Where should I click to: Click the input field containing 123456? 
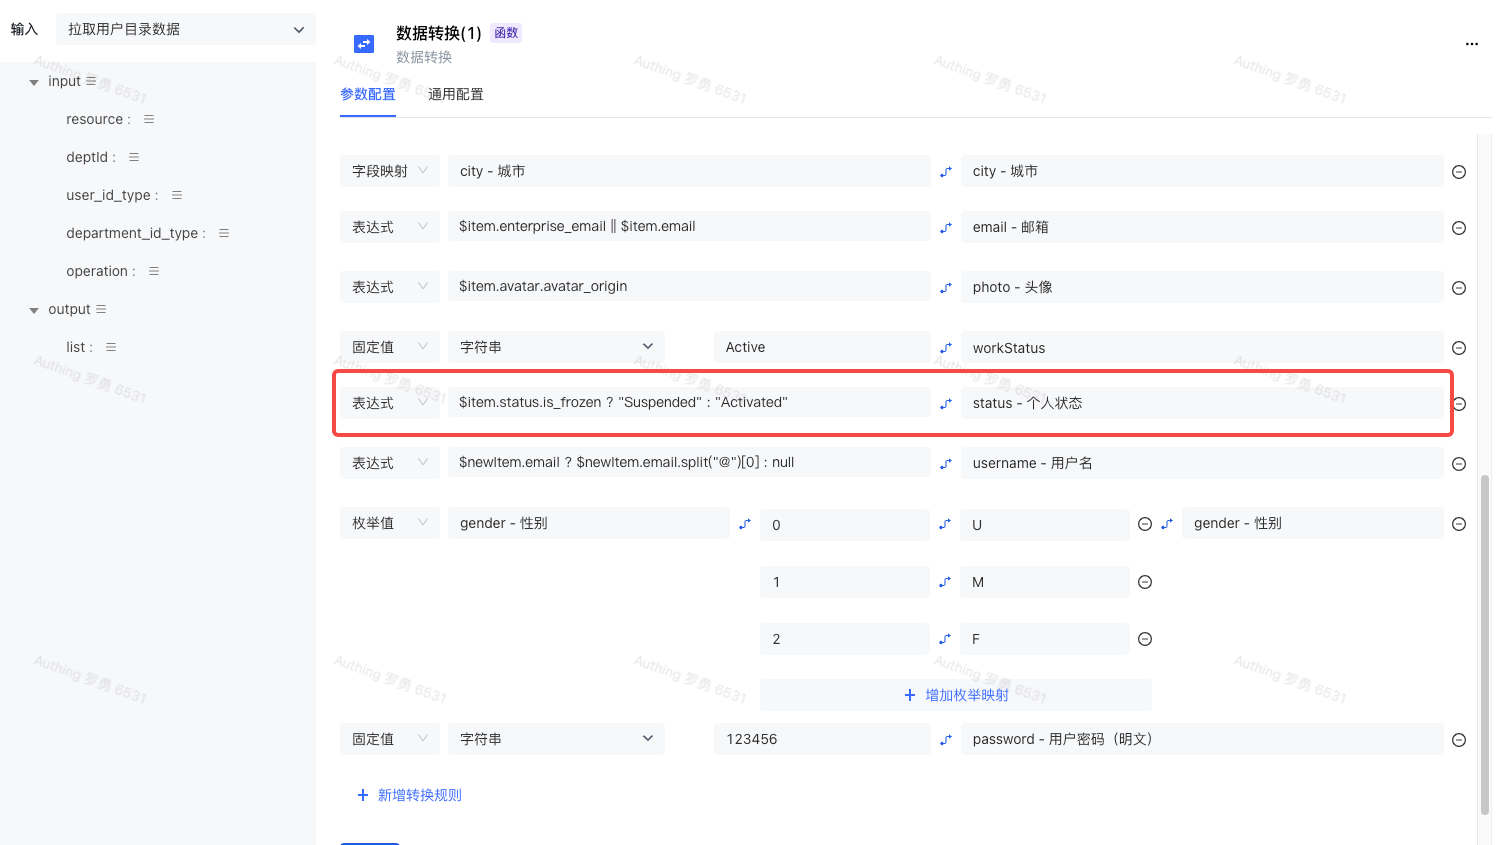pyautogui.click(x=821, y=739)
